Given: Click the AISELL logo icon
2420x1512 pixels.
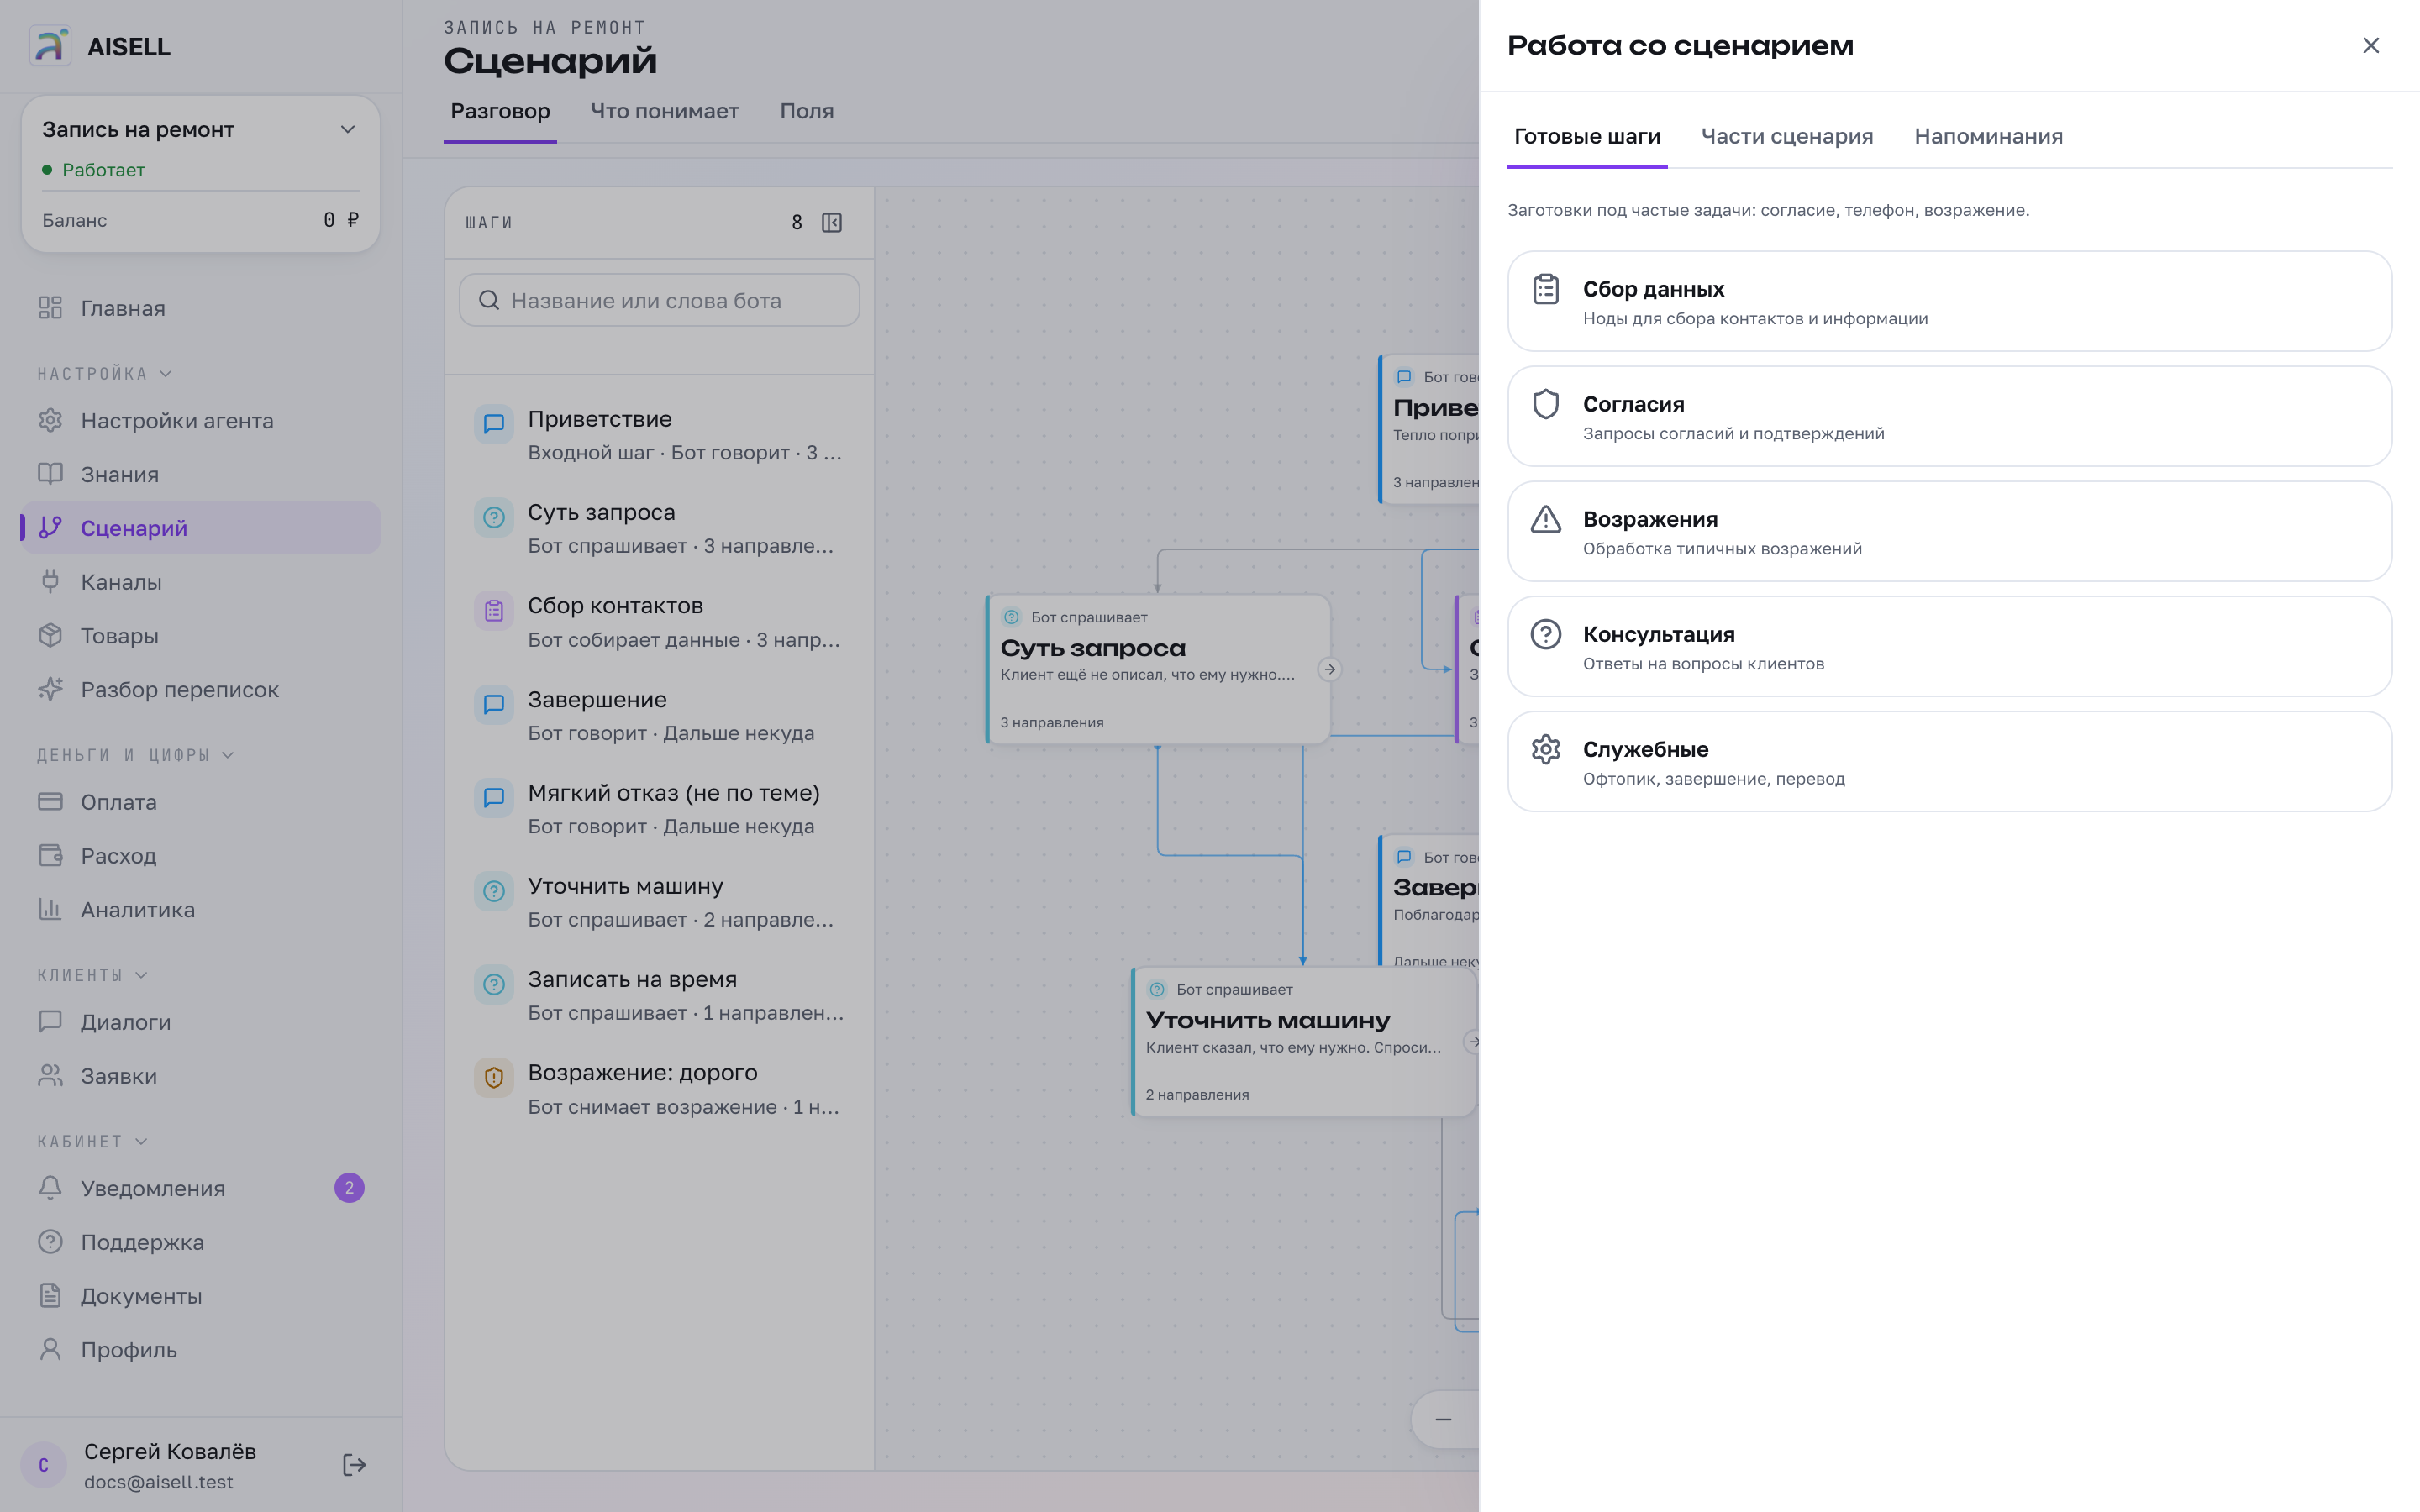Looking at the screenshot, I should (x=50, y=46).
